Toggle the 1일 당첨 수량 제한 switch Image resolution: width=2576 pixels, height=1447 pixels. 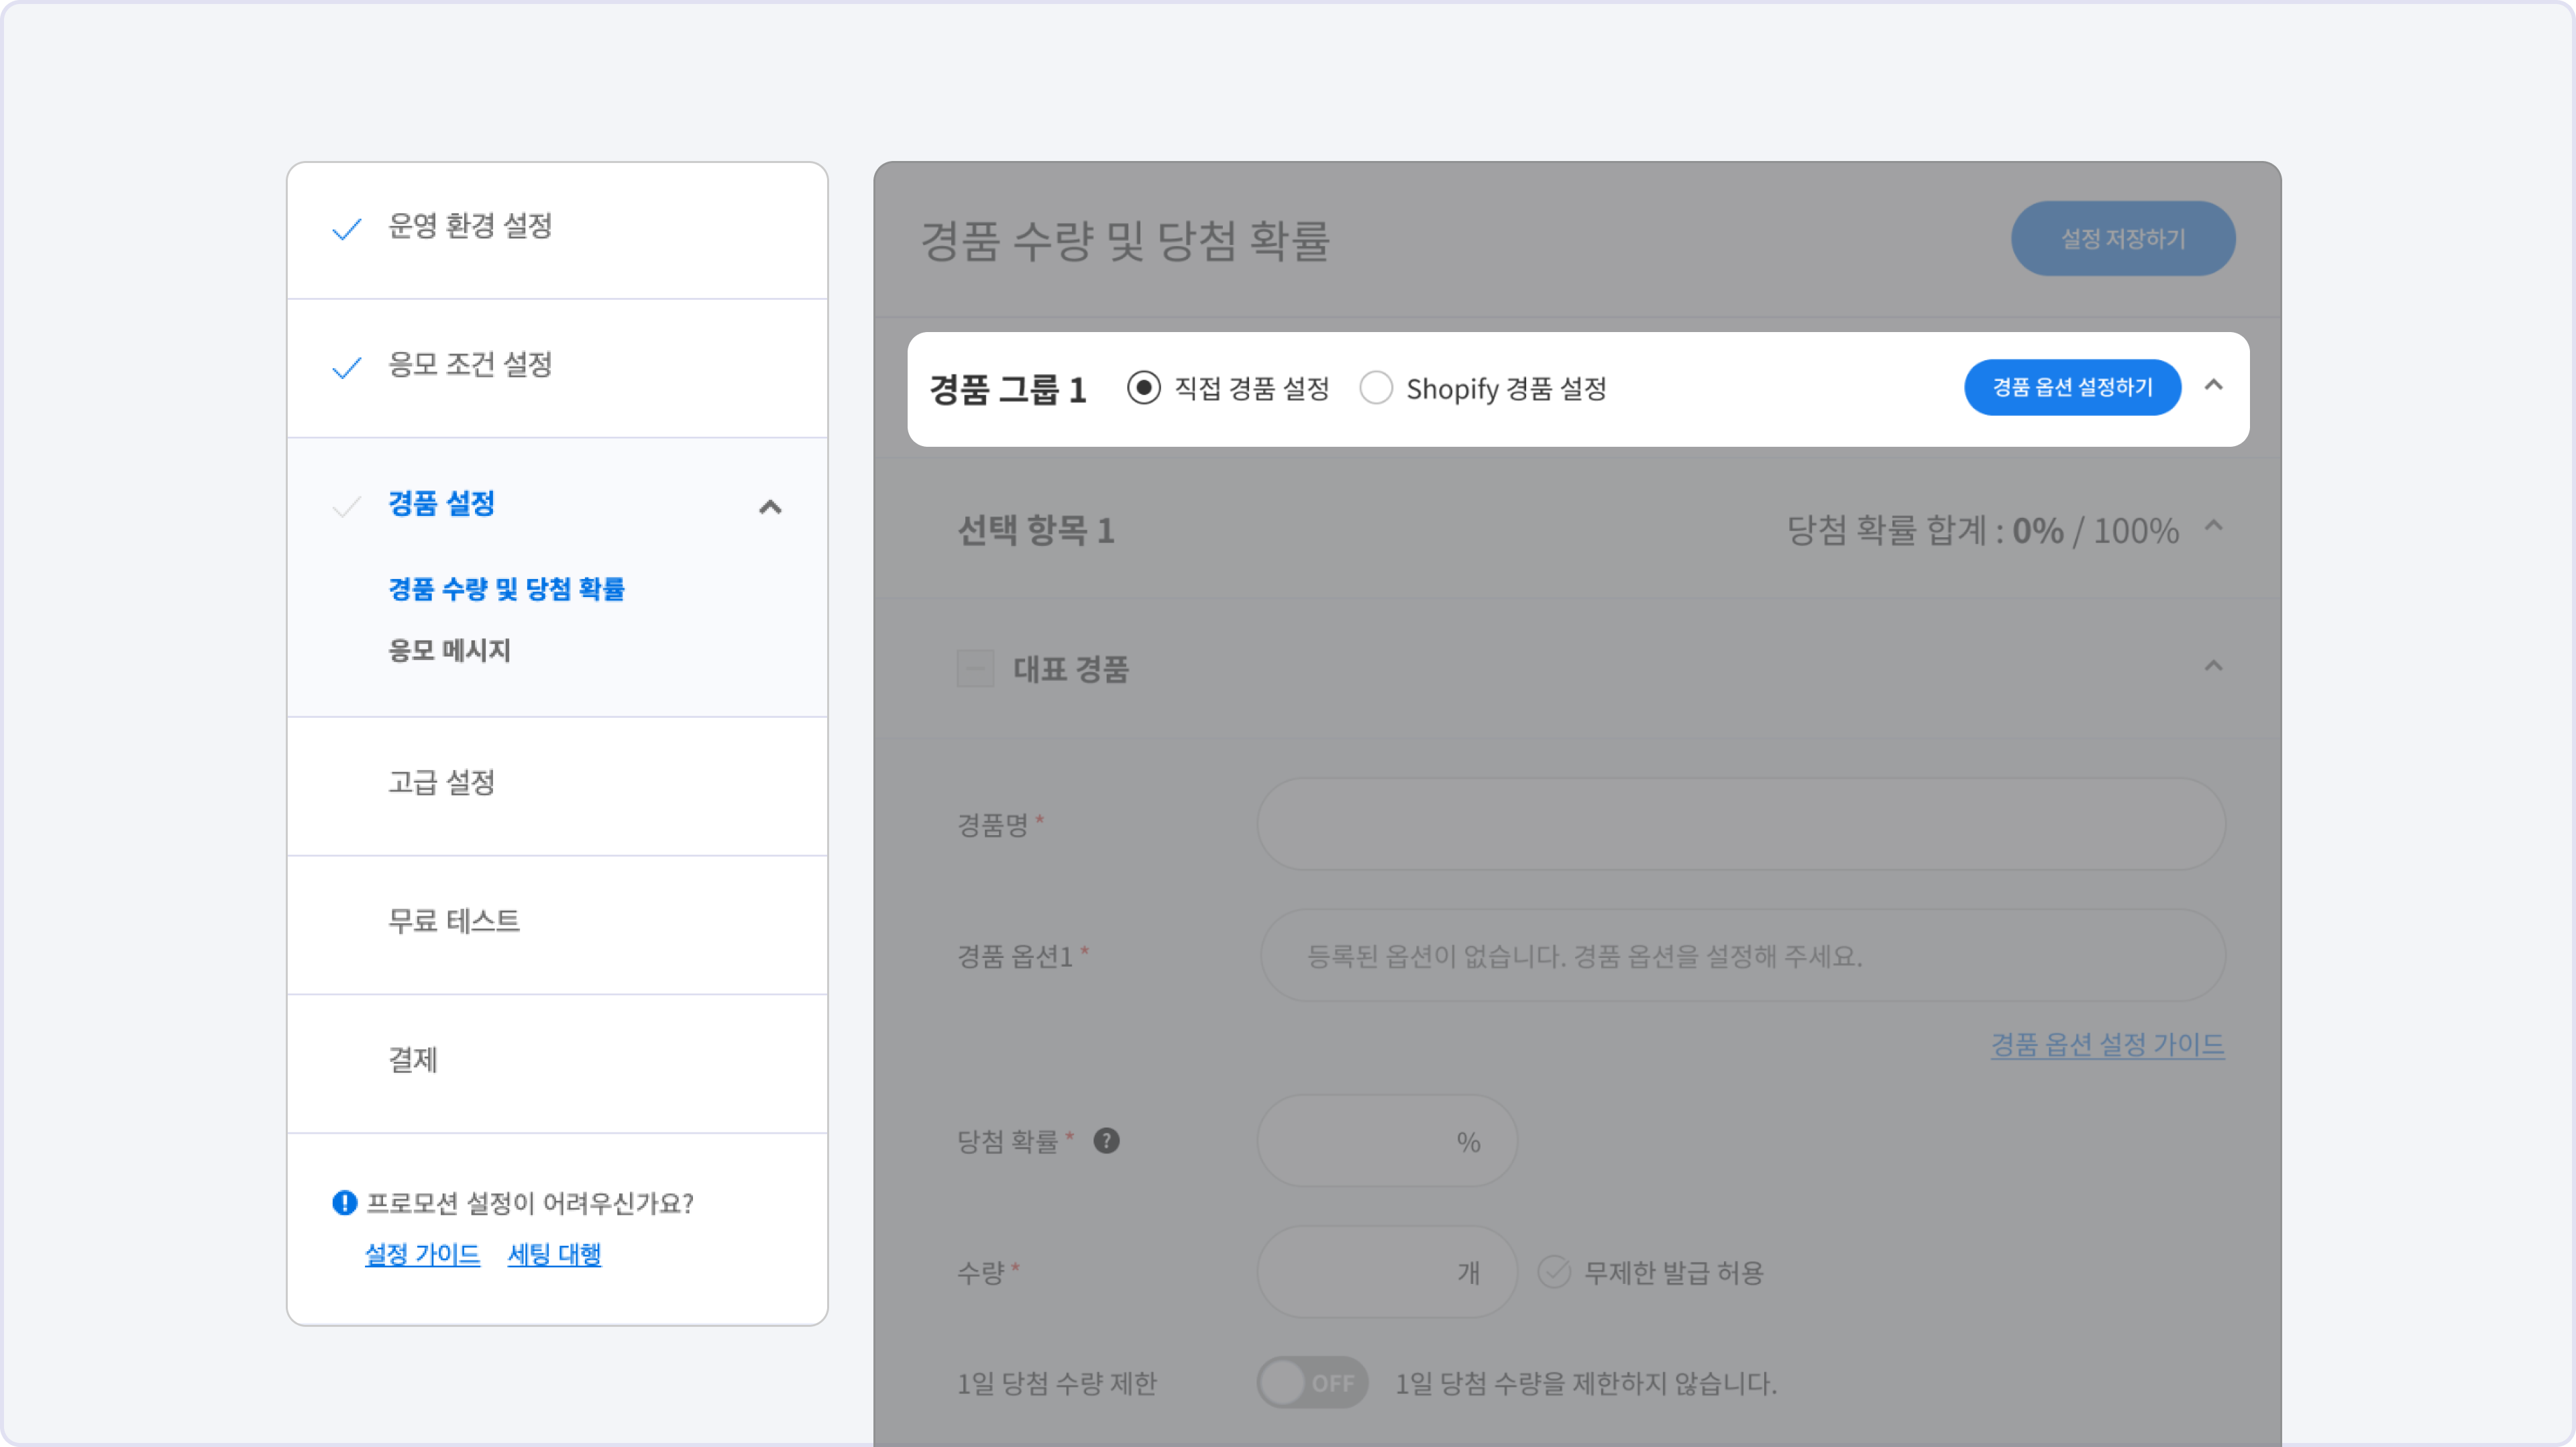[x=1311, y=1383]
